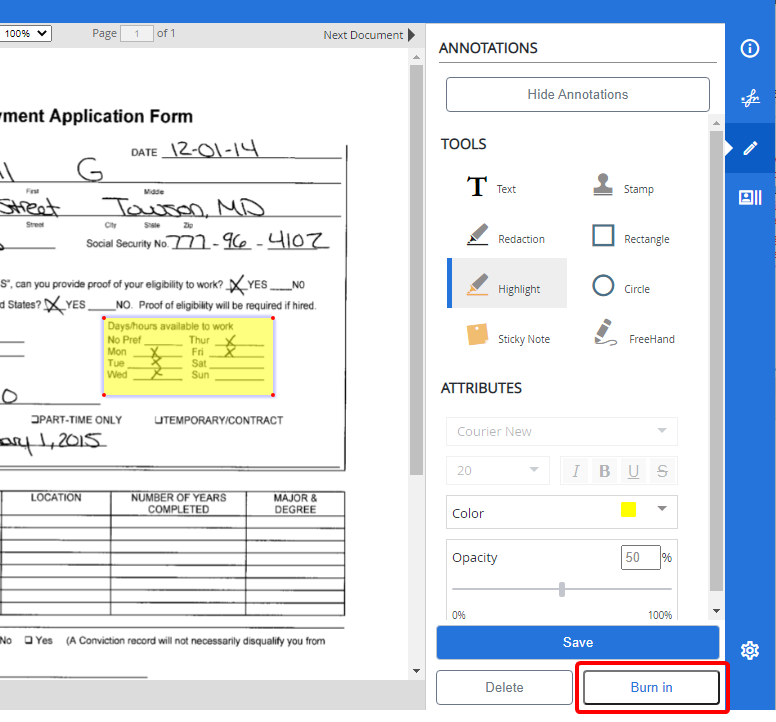Expand the Color dropdown
Screen dimensions: 776x722
pos(661,510)
